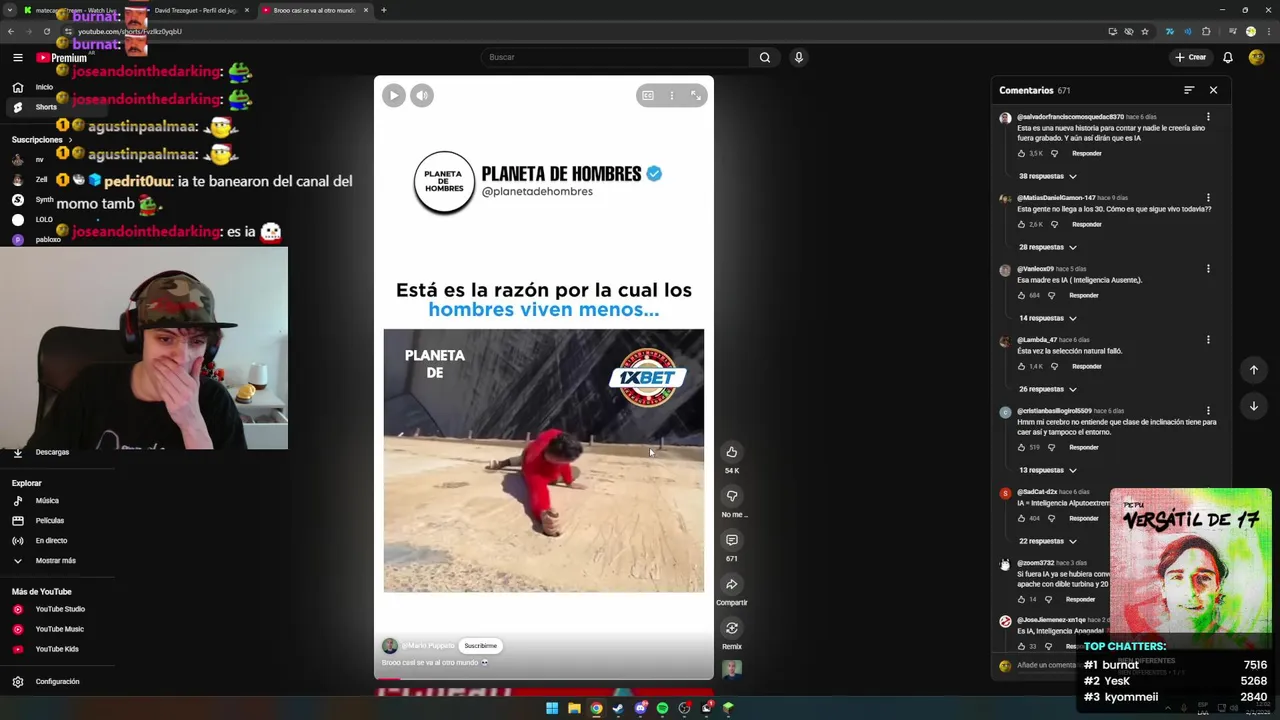The height and width of the screenshot is (720, 1280).
Task: Toggle the YouTube hamburger guide menu
Action: coord(18,57)
